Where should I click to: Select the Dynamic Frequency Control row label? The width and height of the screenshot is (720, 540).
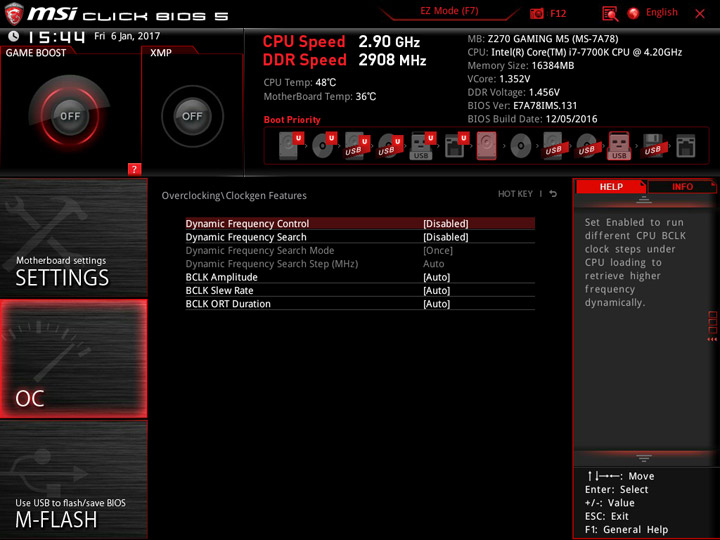(x=247, y=224)
